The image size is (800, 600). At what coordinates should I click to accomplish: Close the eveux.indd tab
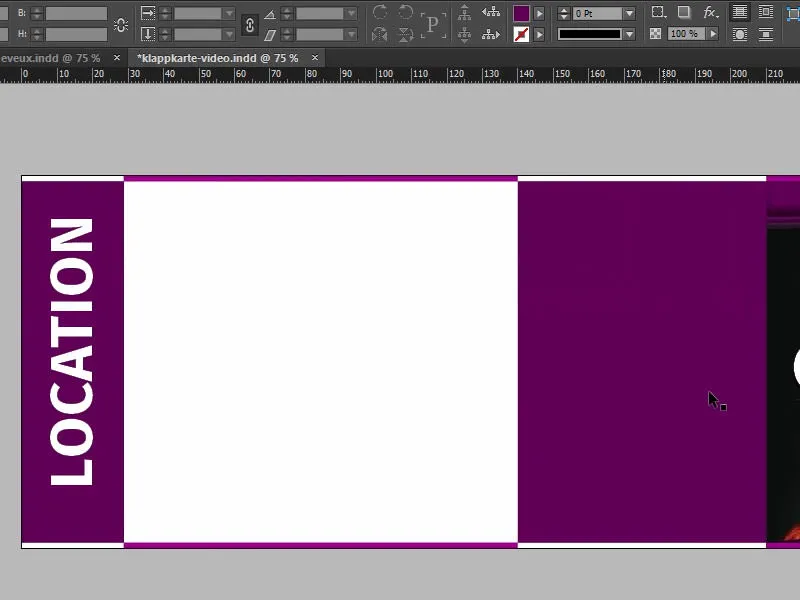click(x=117, y=58)
